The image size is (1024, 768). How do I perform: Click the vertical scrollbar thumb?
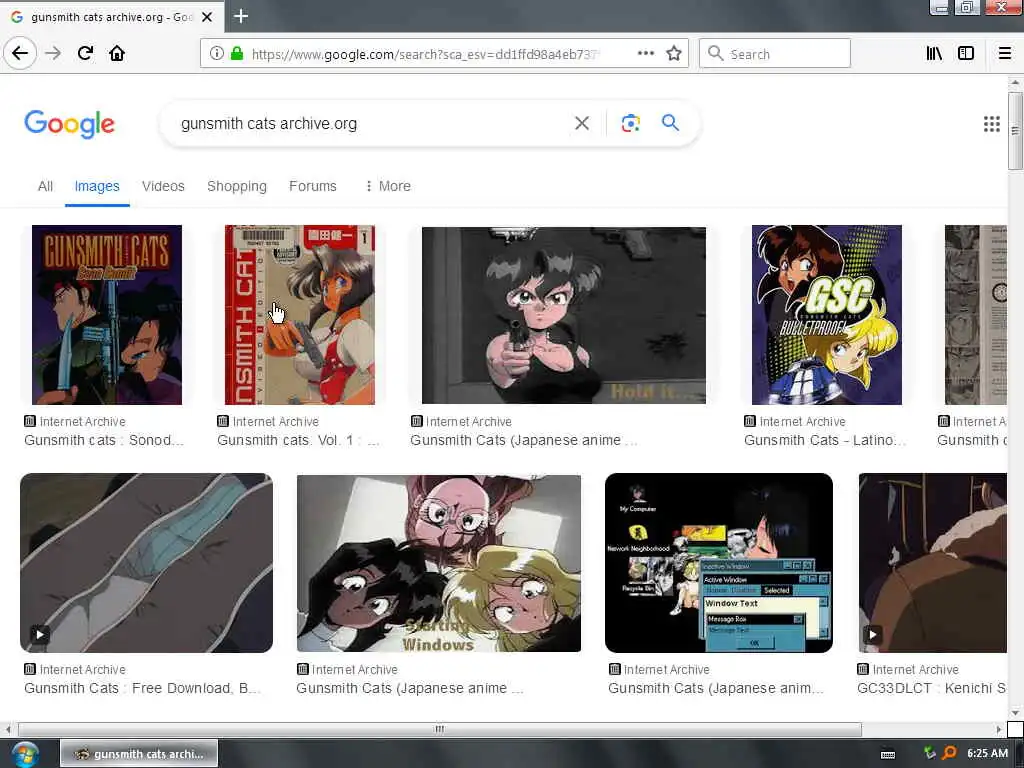click(x=1015, y=131)
